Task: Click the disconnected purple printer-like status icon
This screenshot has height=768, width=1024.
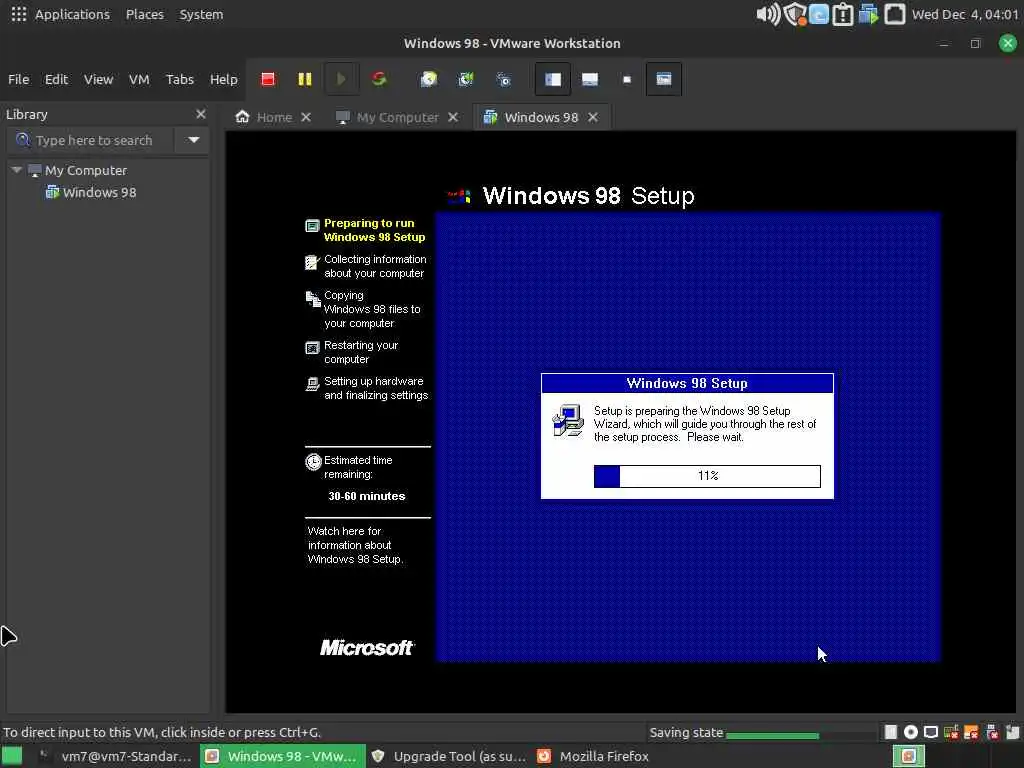Action: [992, 732]
